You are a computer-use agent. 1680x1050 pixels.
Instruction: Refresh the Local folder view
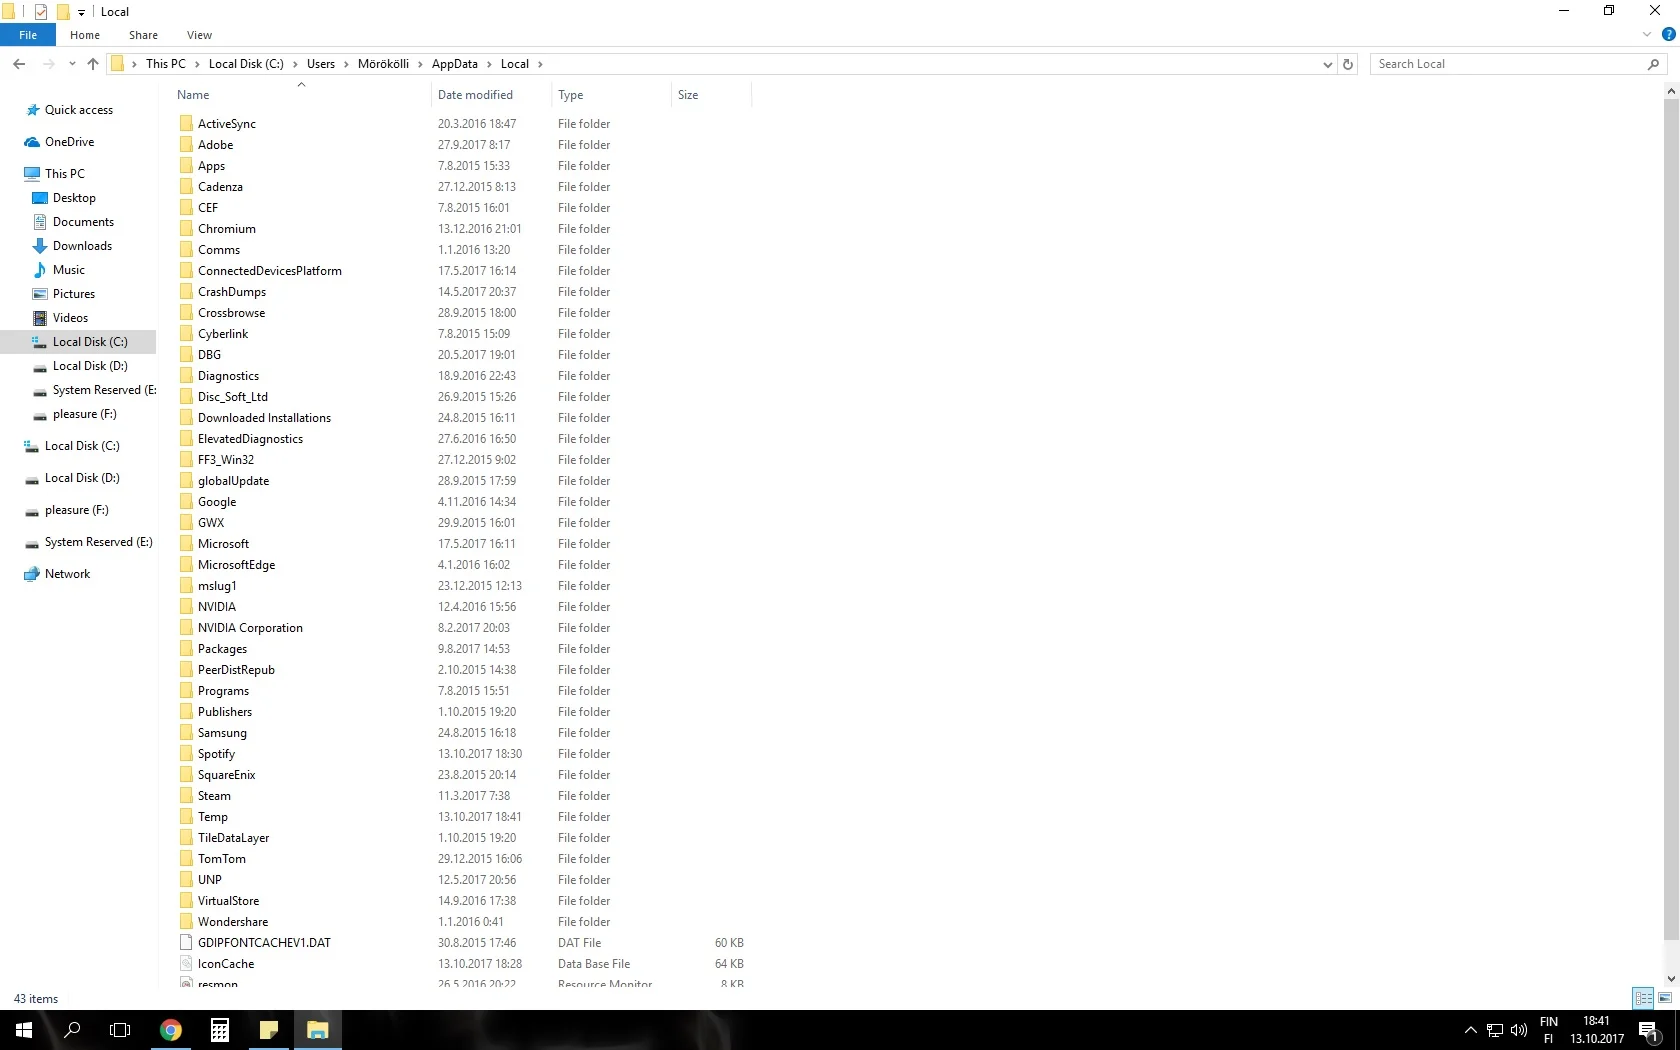click(1348, 64)
